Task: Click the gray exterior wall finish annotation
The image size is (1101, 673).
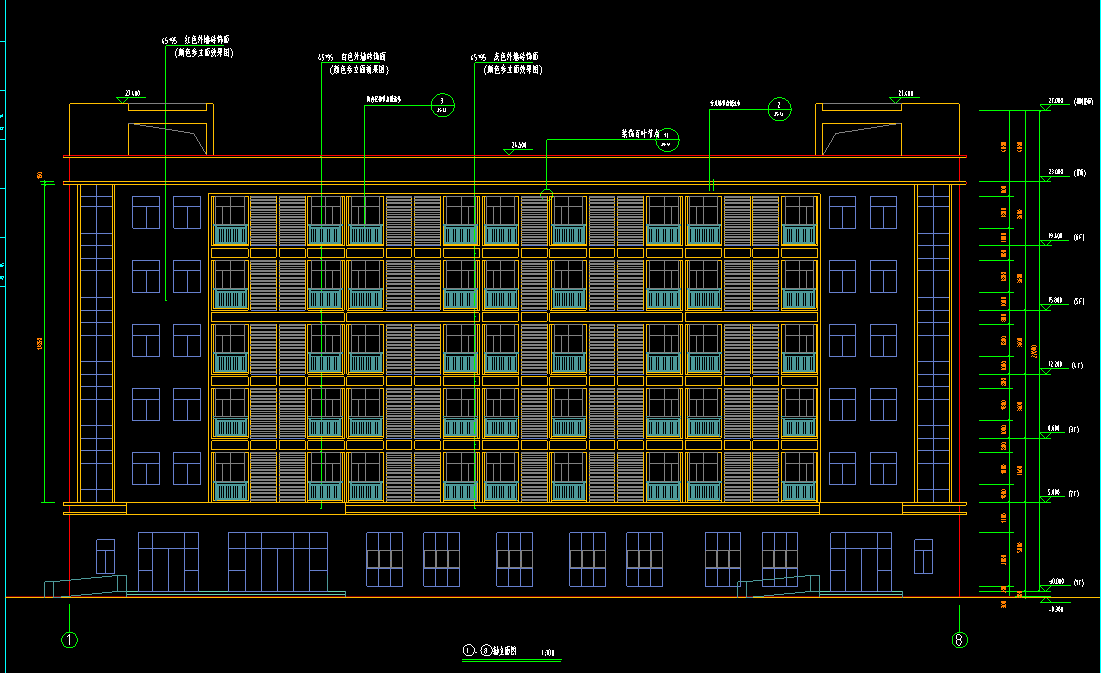Action: click(506, 64)
